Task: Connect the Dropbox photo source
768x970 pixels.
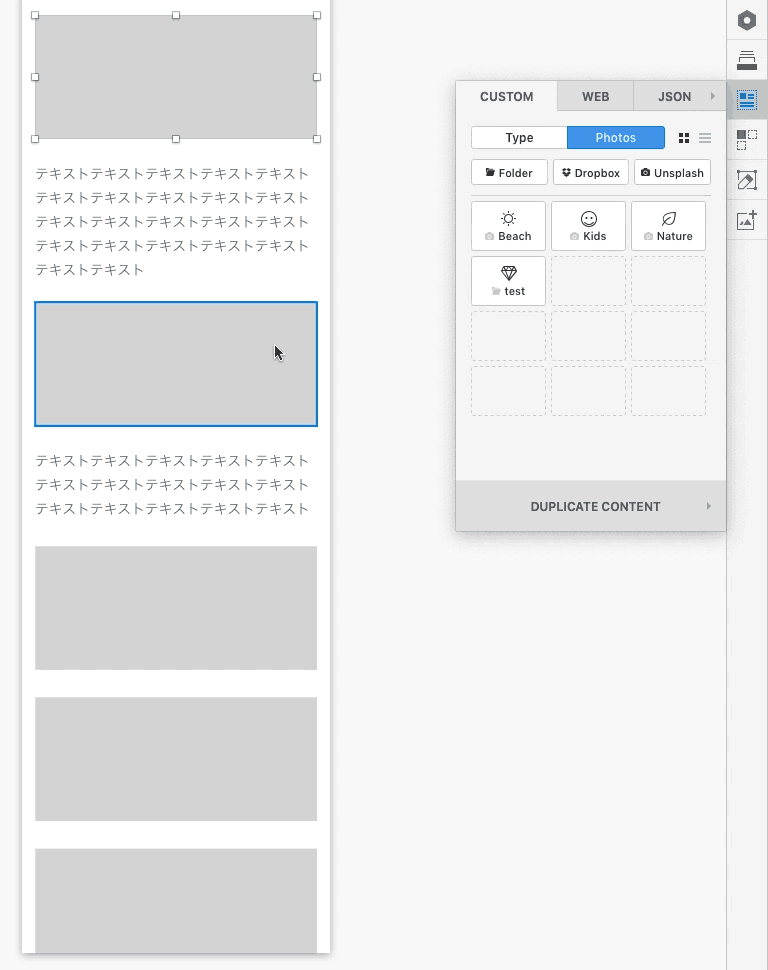Action: coord(591,173)
